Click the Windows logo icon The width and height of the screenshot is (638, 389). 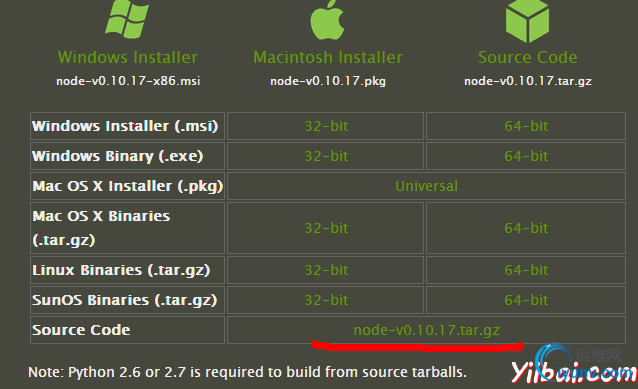tap(127, 19)
